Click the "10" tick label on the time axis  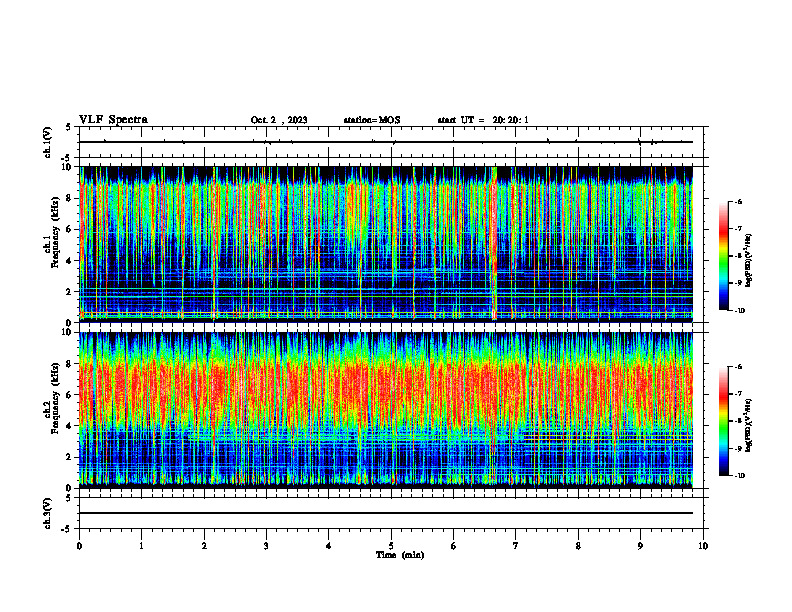click(x=703, y=546)
